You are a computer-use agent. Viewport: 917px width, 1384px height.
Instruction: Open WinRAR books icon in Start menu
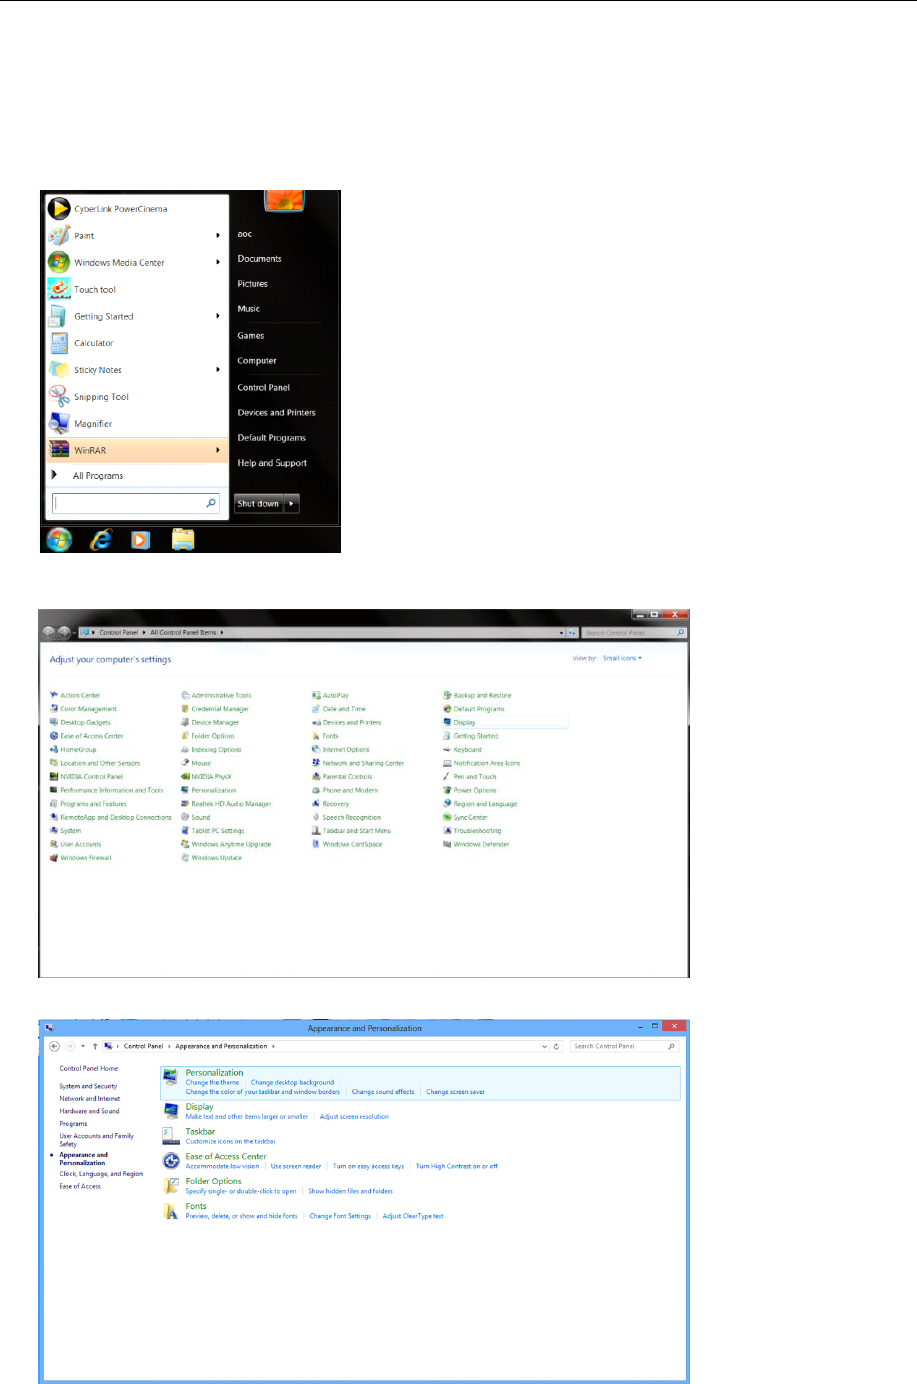(x=59, y=450)
